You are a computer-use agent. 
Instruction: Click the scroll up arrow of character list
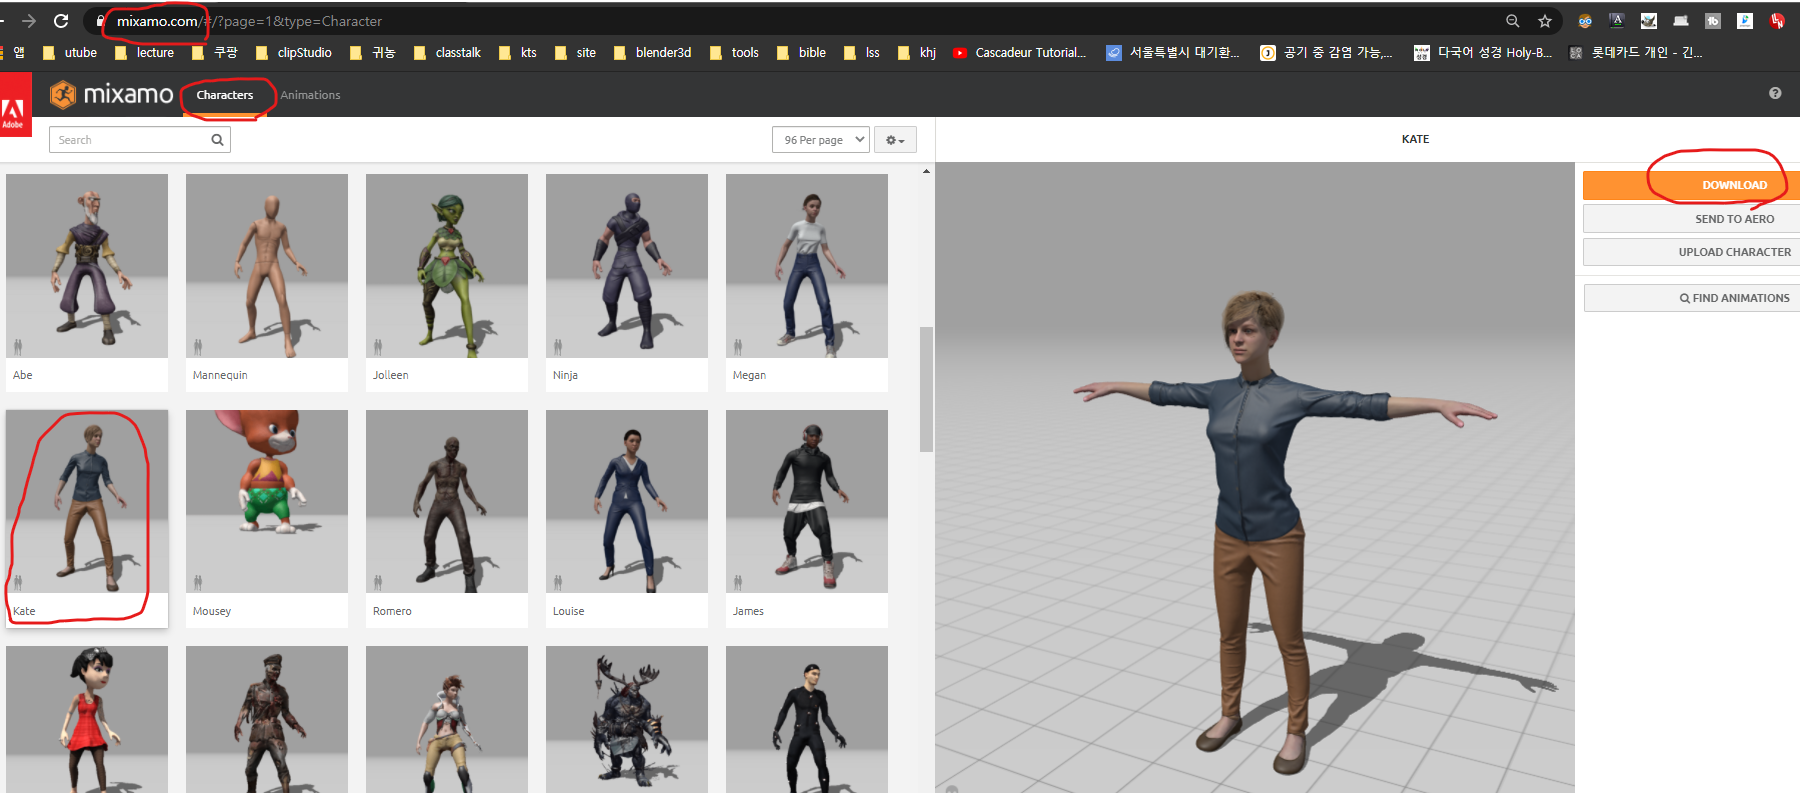[926, 171]
